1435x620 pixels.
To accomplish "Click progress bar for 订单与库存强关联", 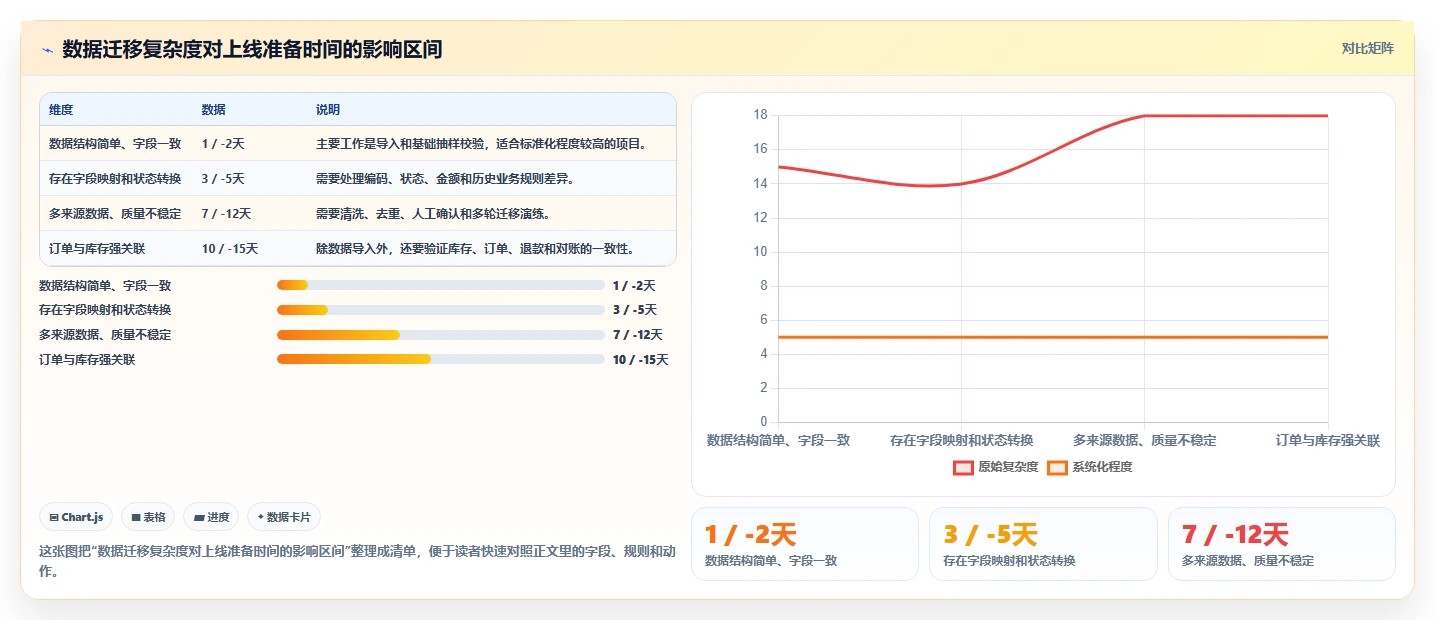I will coord(441,359).
